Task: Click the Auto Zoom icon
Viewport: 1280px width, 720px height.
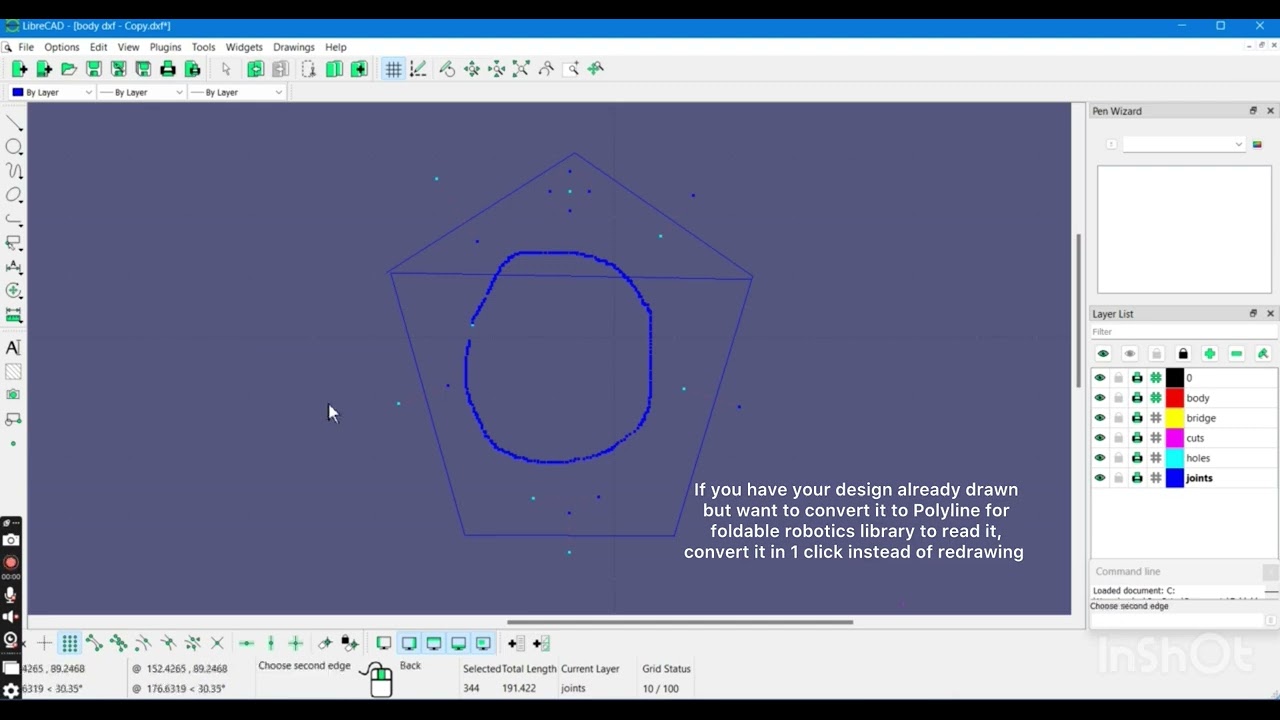Action: [x=521, y=69]
